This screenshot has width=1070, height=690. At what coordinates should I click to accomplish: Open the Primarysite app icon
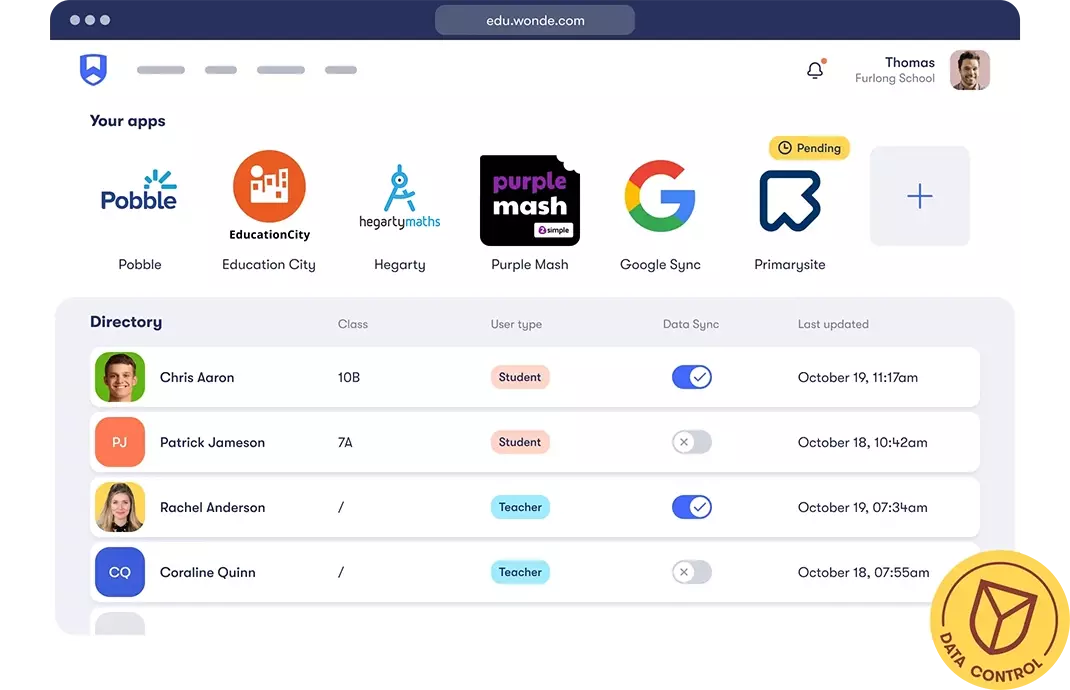790,201
